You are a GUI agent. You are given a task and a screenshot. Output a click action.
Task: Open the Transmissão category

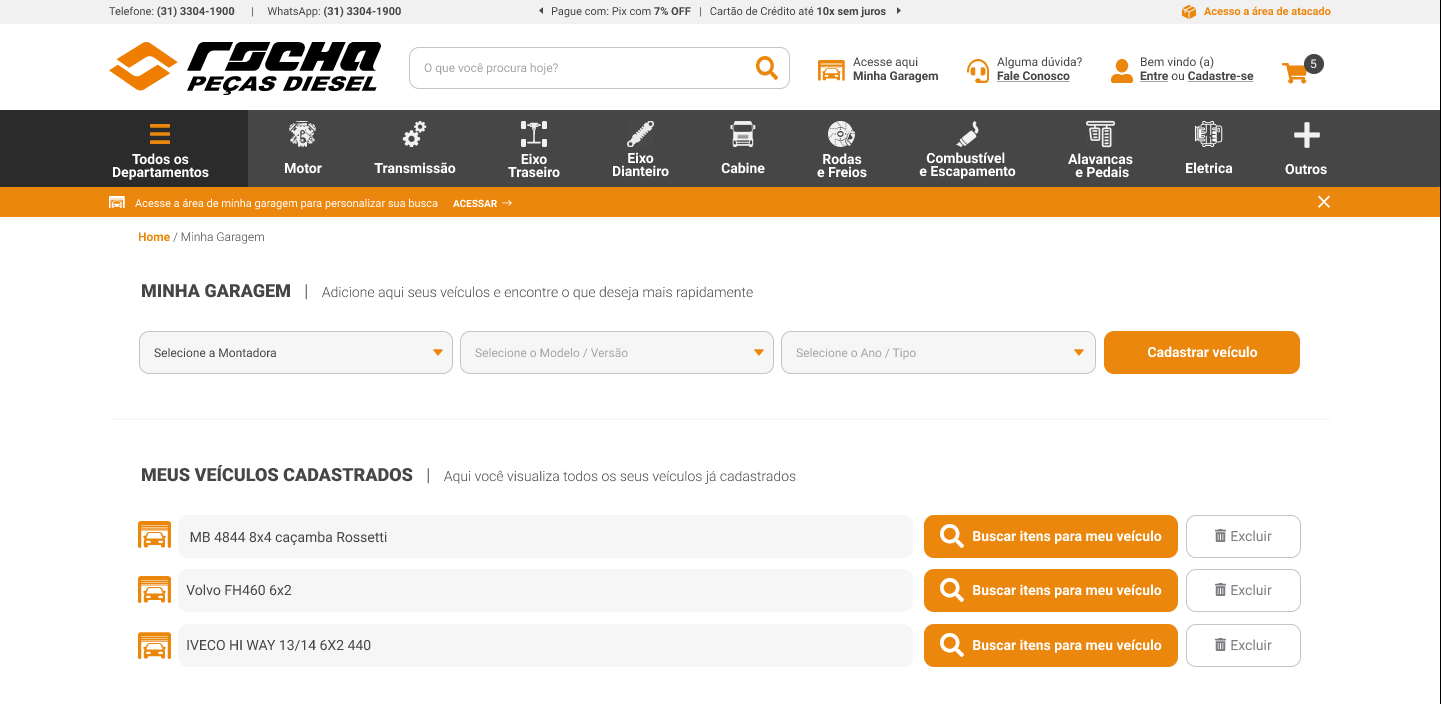pos(415,149)
